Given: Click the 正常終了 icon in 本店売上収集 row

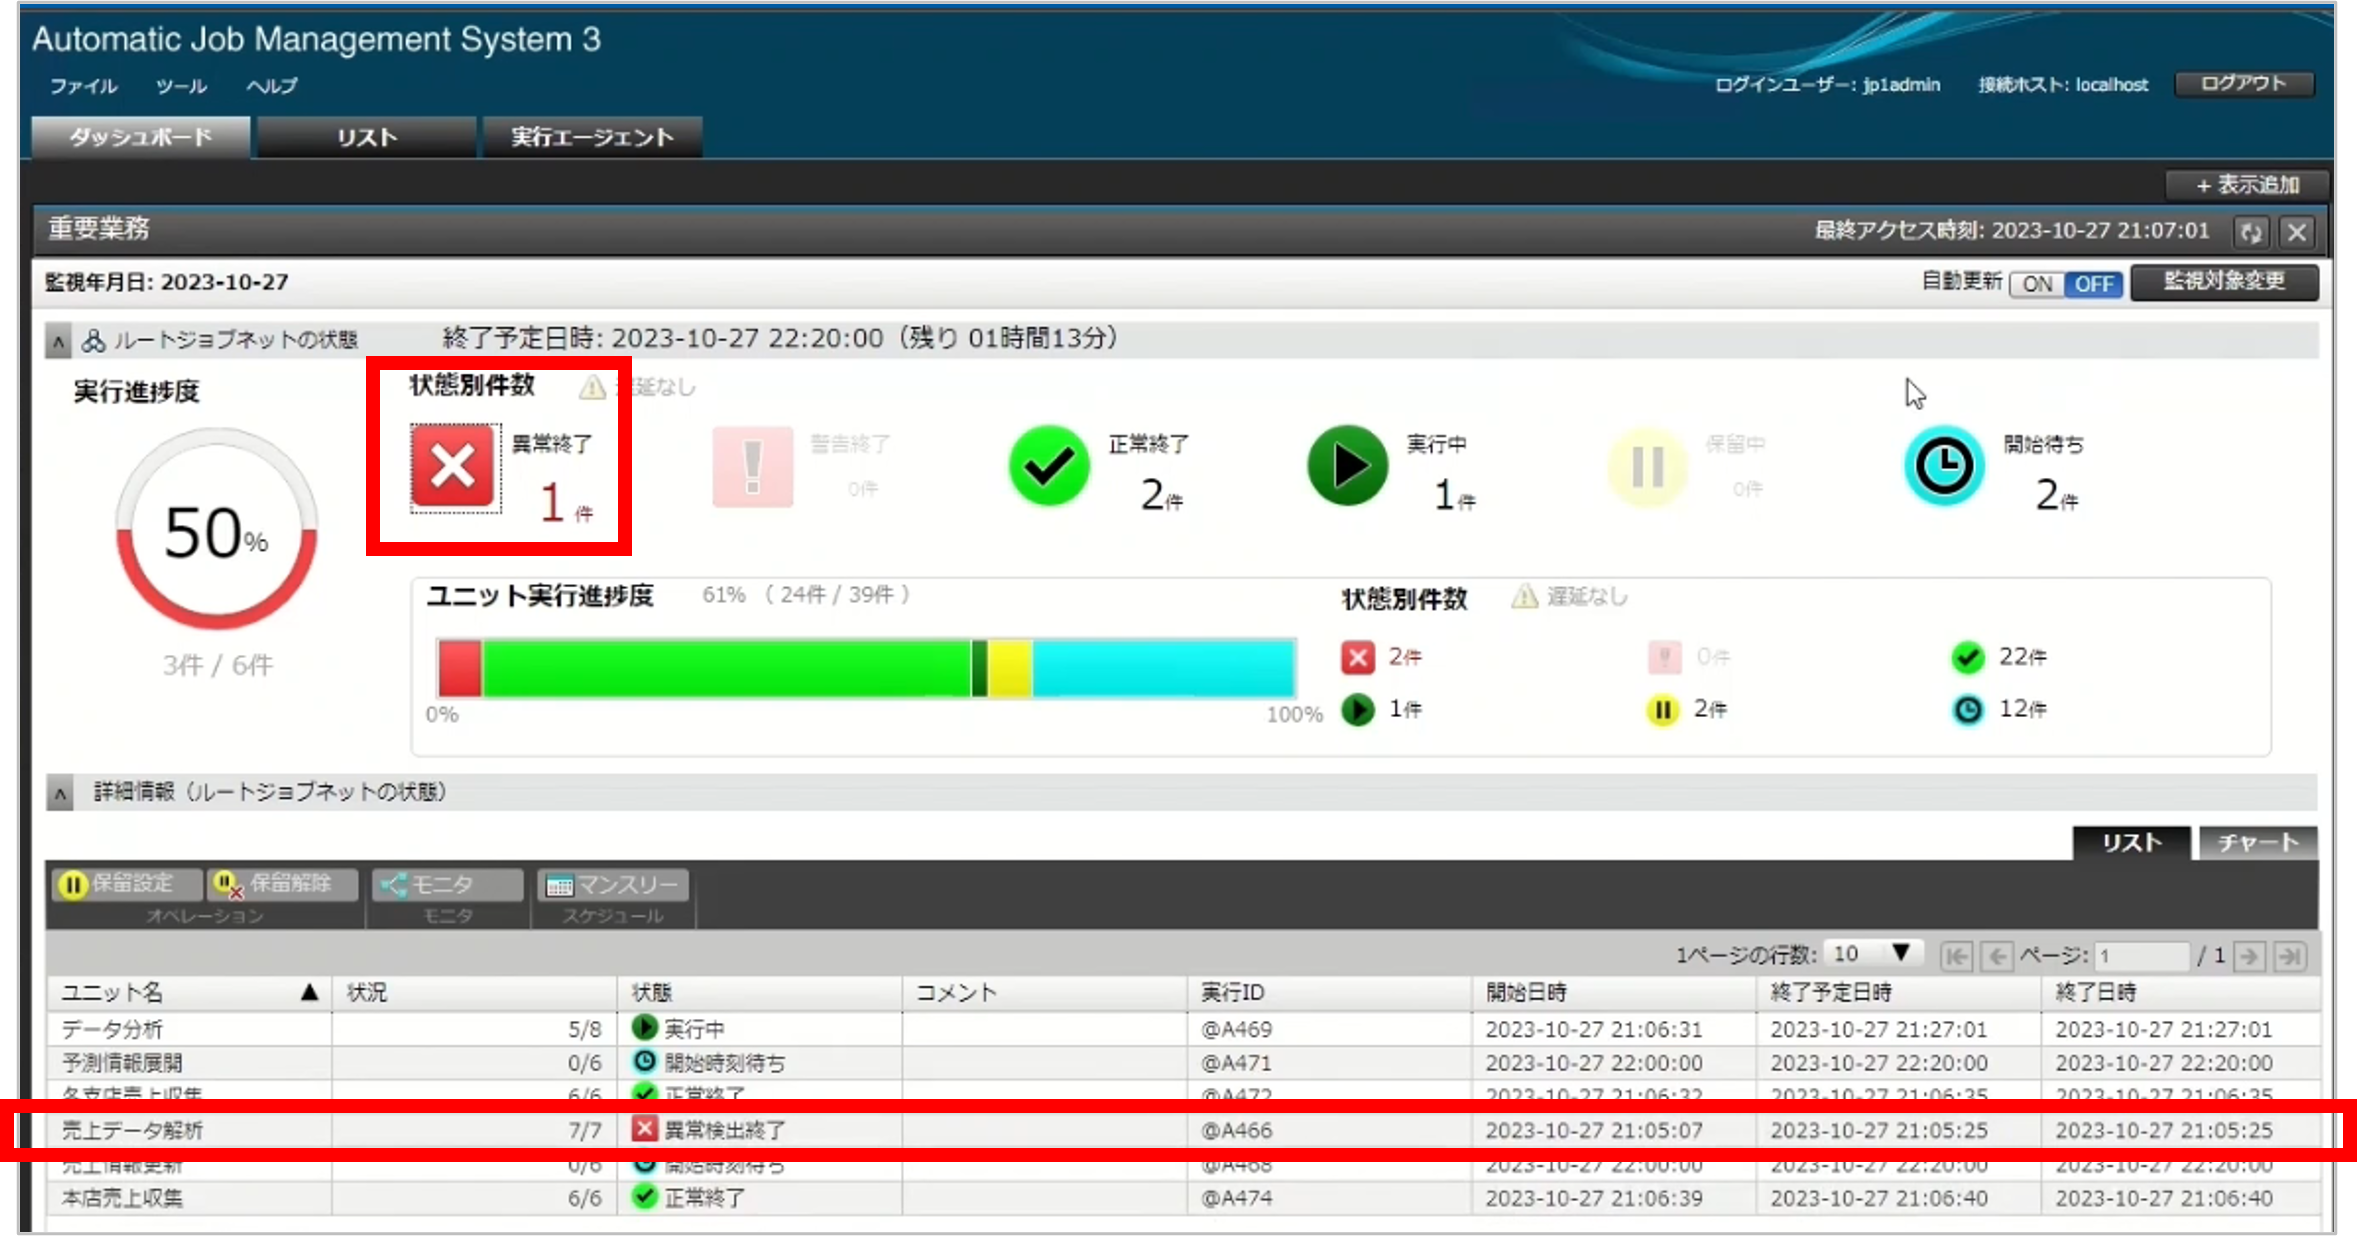Looking at the screenshot, I should click(x=645, y=1196).
